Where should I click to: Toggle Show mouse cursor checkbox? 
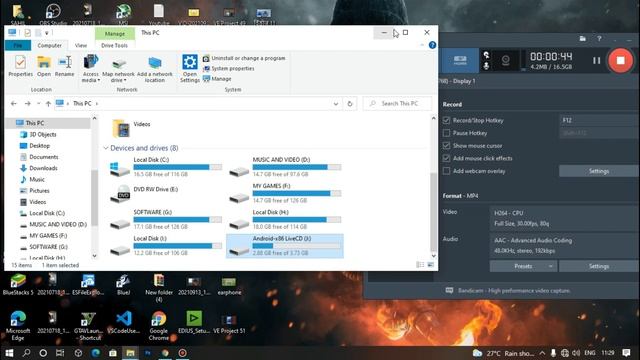[446, 146]
